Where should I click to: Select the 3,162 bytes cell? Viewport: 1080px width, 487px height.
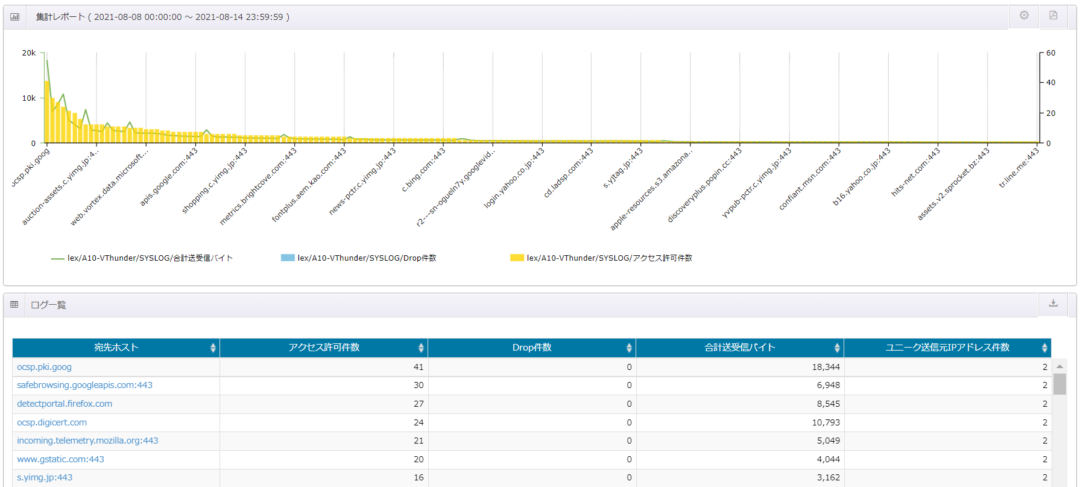click(740, 477)
